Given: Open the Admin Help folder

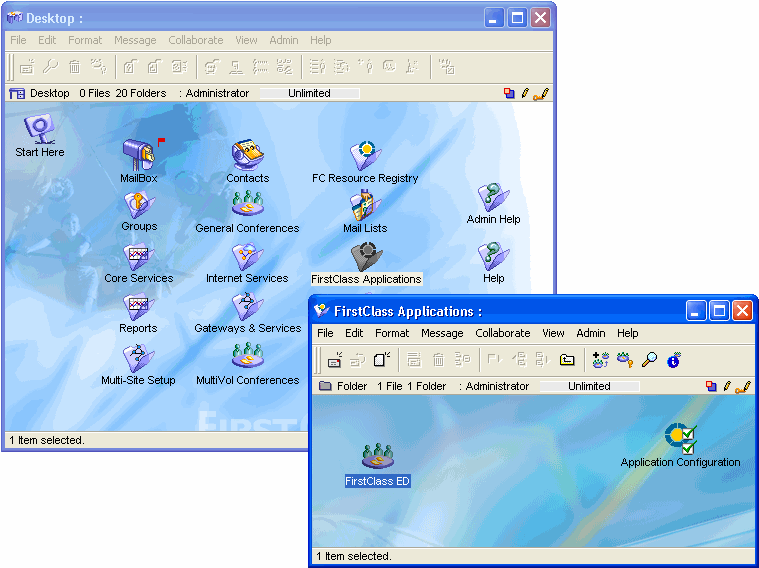Looking at the screenshot, I should point(493,197).
